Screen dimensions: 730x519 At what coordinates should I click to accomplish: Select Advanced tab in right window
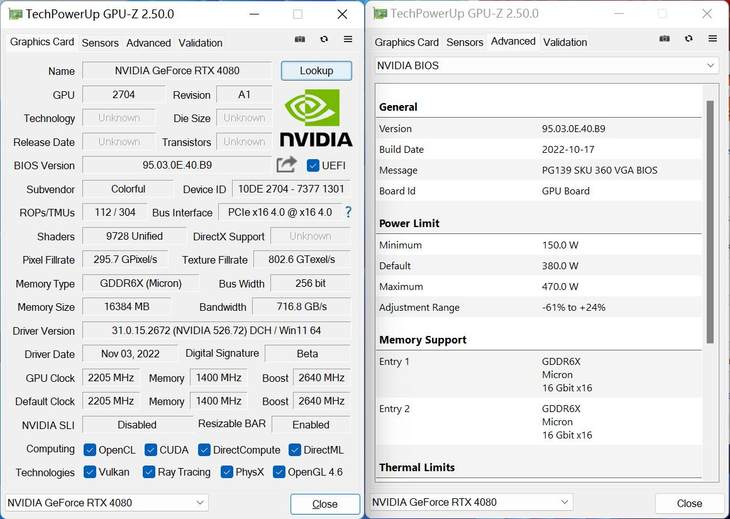click(513, 41)
